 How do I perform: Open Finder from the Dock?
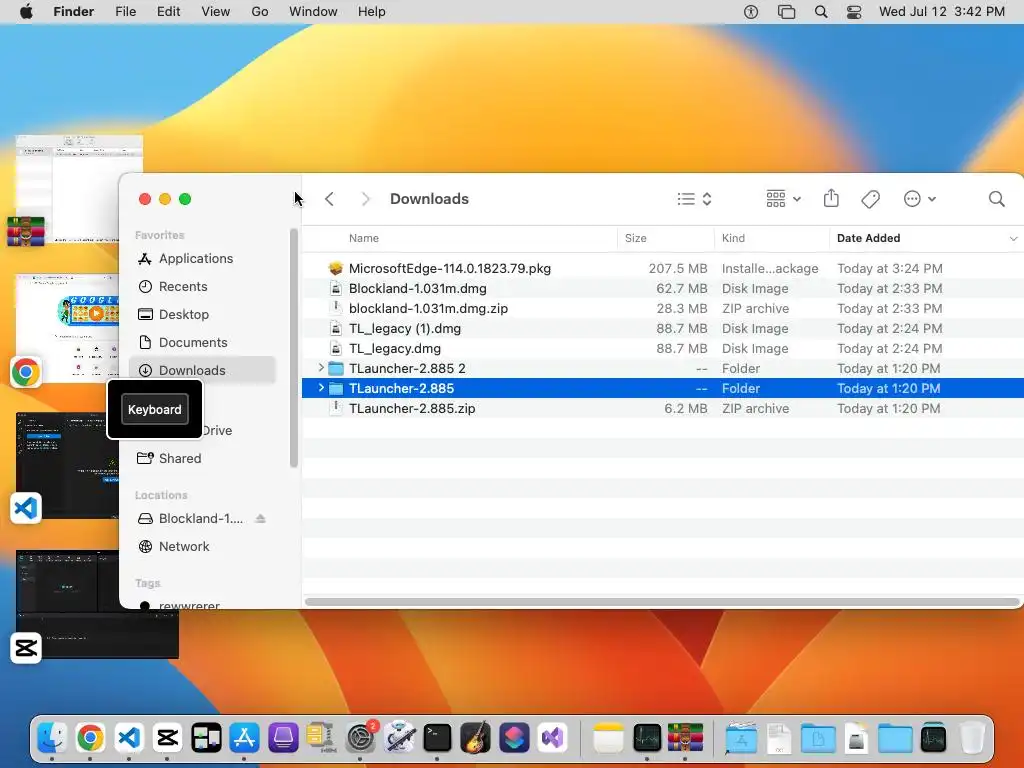[52, 737]
